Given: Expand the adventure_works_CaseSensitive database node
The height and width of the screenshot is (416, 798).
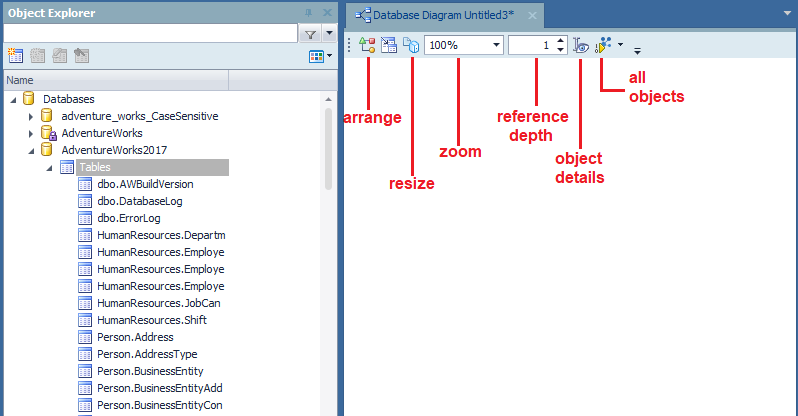Looking at the screenshot, I should point(31,116).
